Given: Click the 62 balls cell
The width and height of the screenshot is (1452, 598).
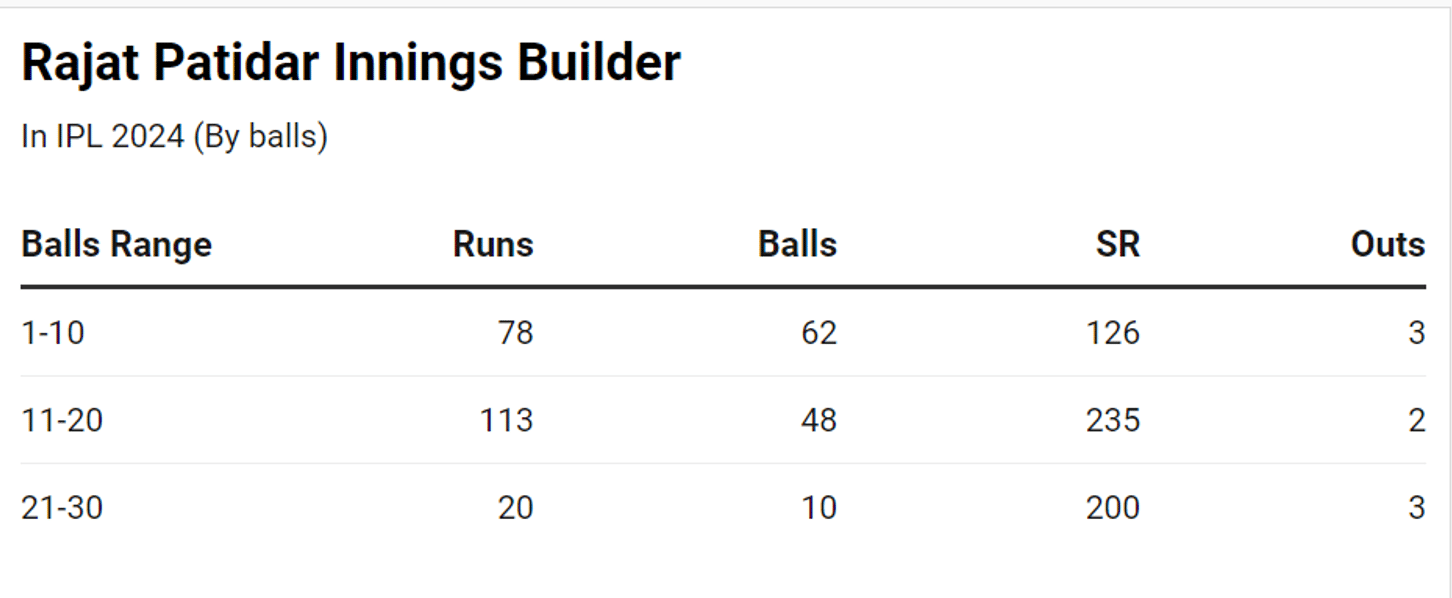Looking at the screenshot, I should pos(818,332).
